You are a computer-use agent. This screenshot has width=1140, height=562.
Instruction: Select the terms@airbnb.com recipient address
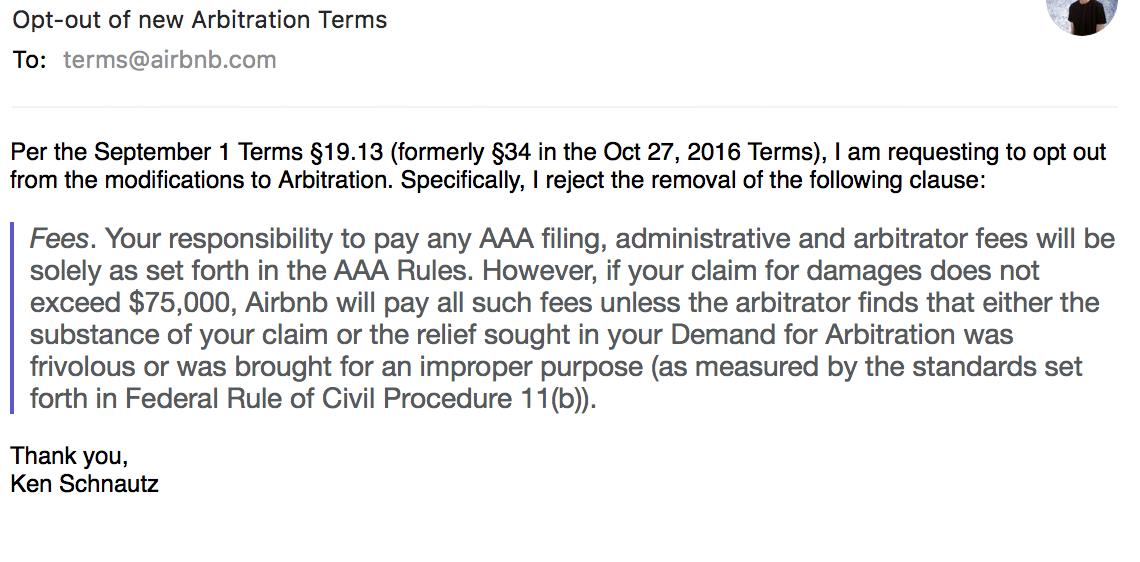[169, 60]
